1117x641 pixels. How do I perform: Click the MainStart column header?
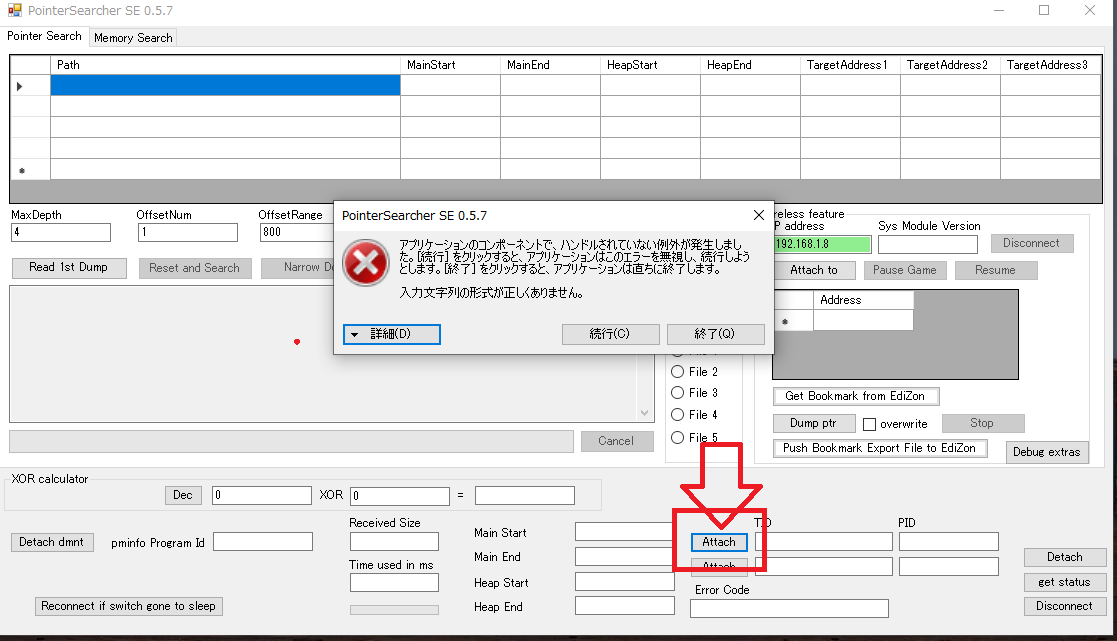450,65
